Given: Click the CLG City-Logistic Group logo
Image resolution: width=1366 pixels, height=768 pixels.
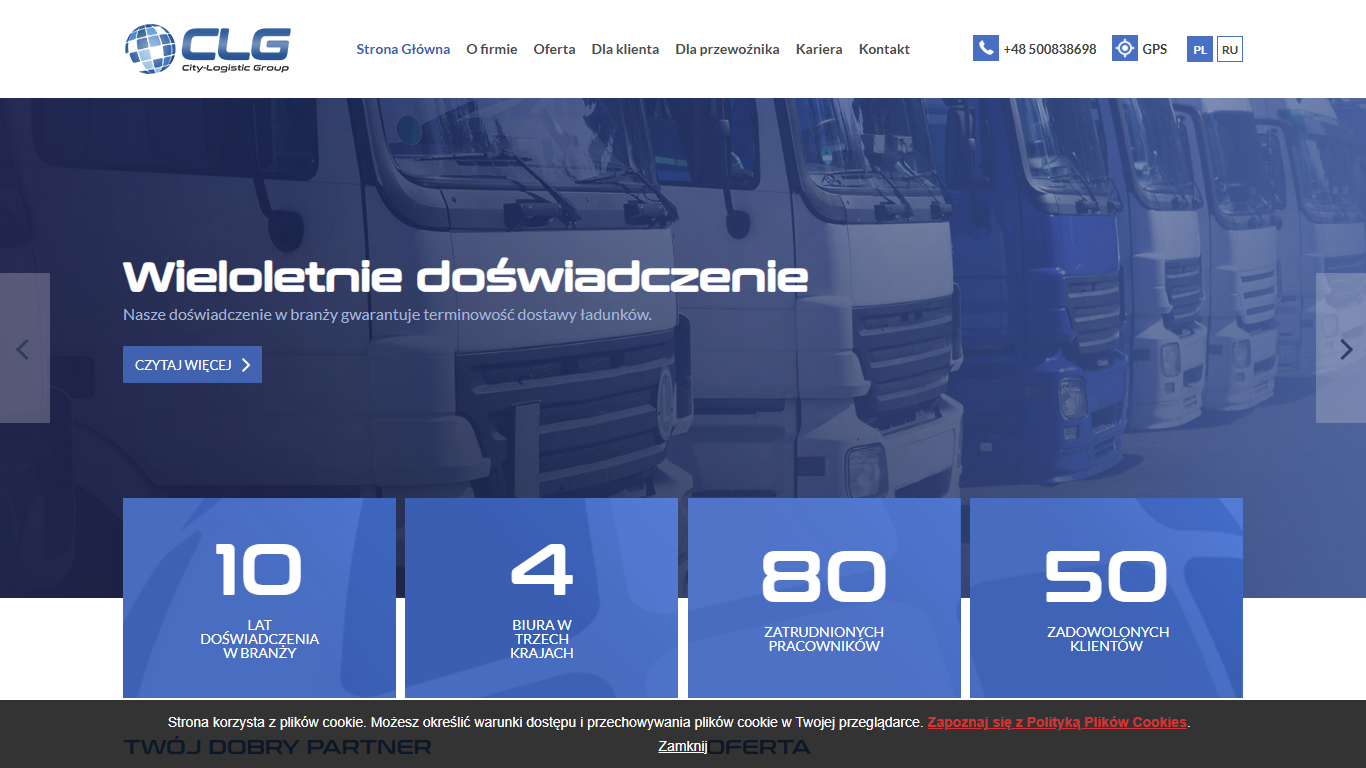Looking at the screenshot, I should pyautogui.click(x=208, y=49).
